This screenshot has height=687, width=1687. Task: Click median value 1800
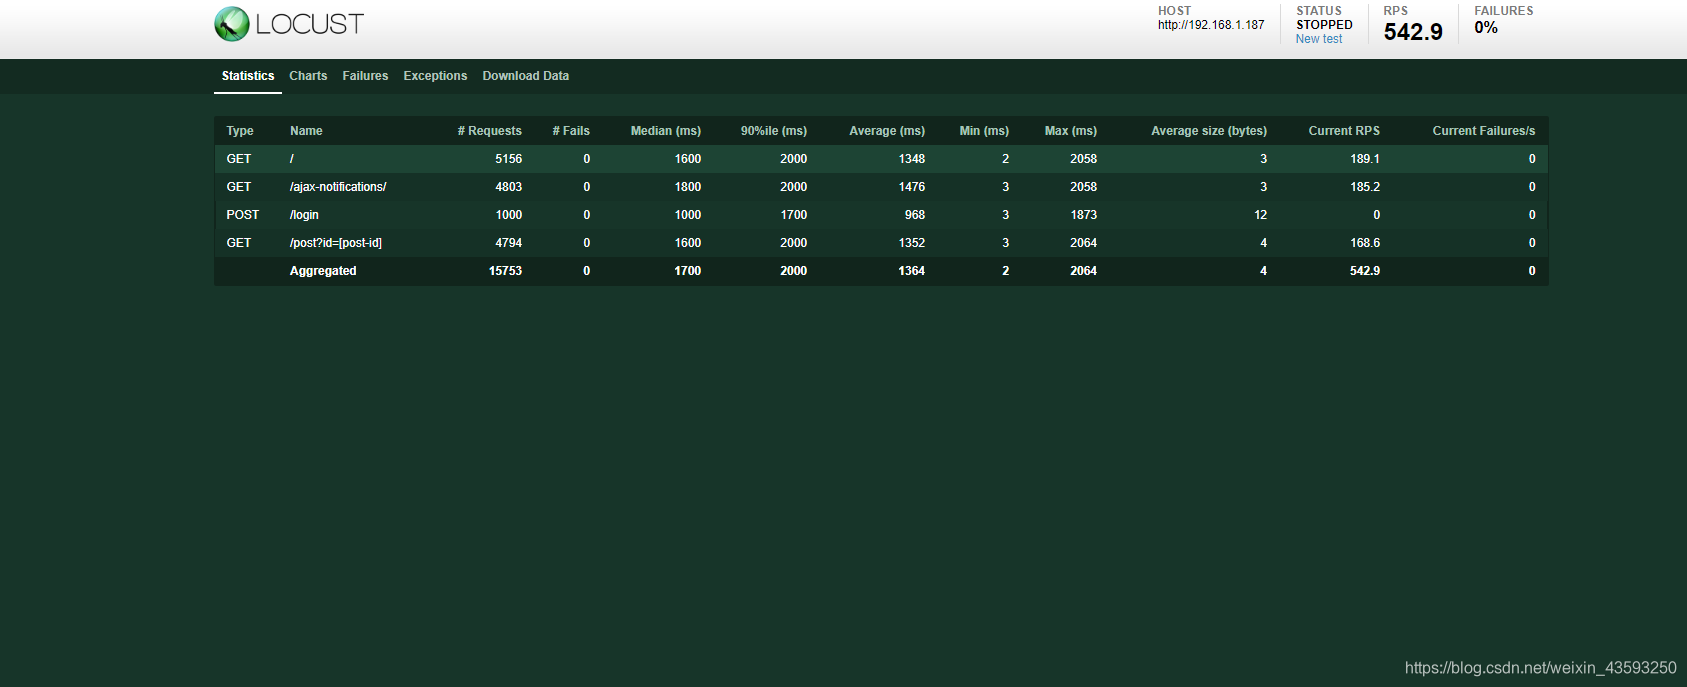pos(688,187)
